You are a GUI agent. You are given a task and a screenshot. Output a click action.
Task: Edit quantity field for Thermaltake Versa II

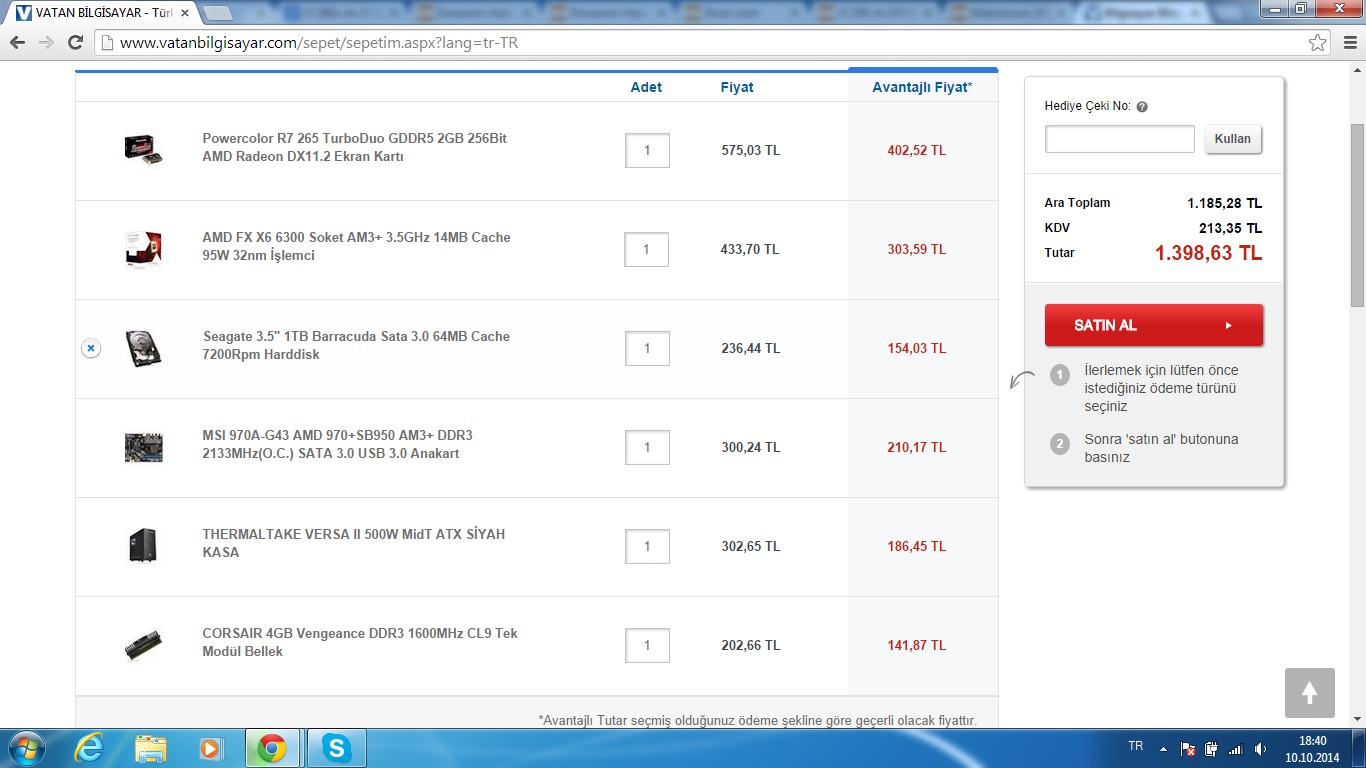(647, 546)
